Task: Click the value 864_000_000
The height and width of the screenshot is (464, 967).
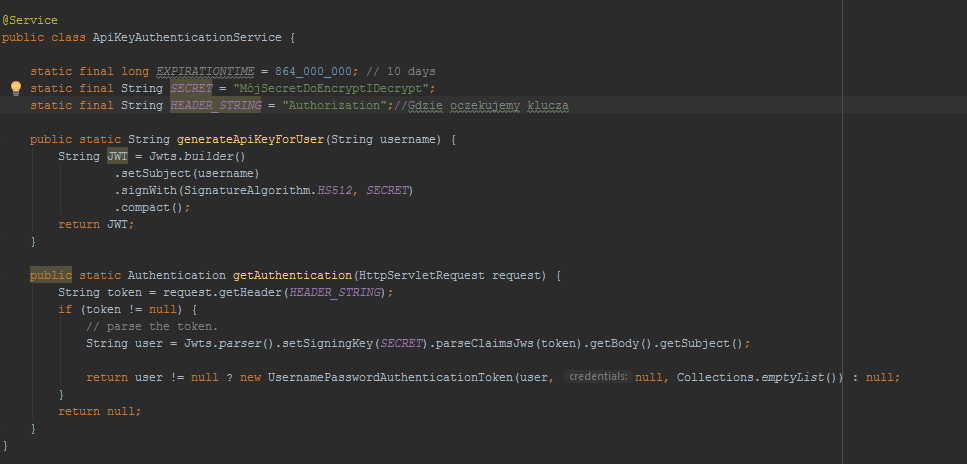Action: (x=313, y=72)
